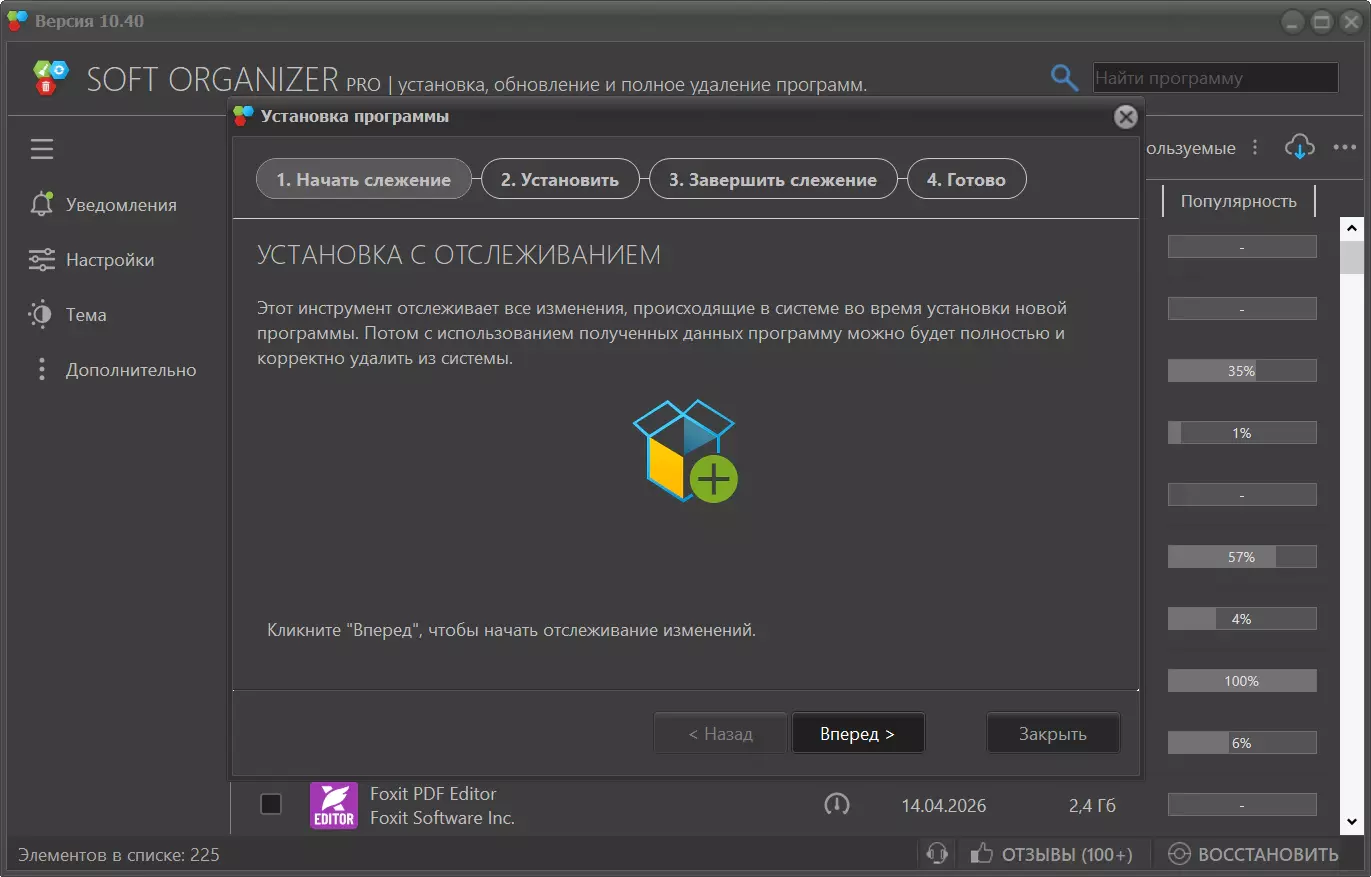The image size is (1371, 877).
Task: Open the hamburger menu icon
Action: point(41,149)
